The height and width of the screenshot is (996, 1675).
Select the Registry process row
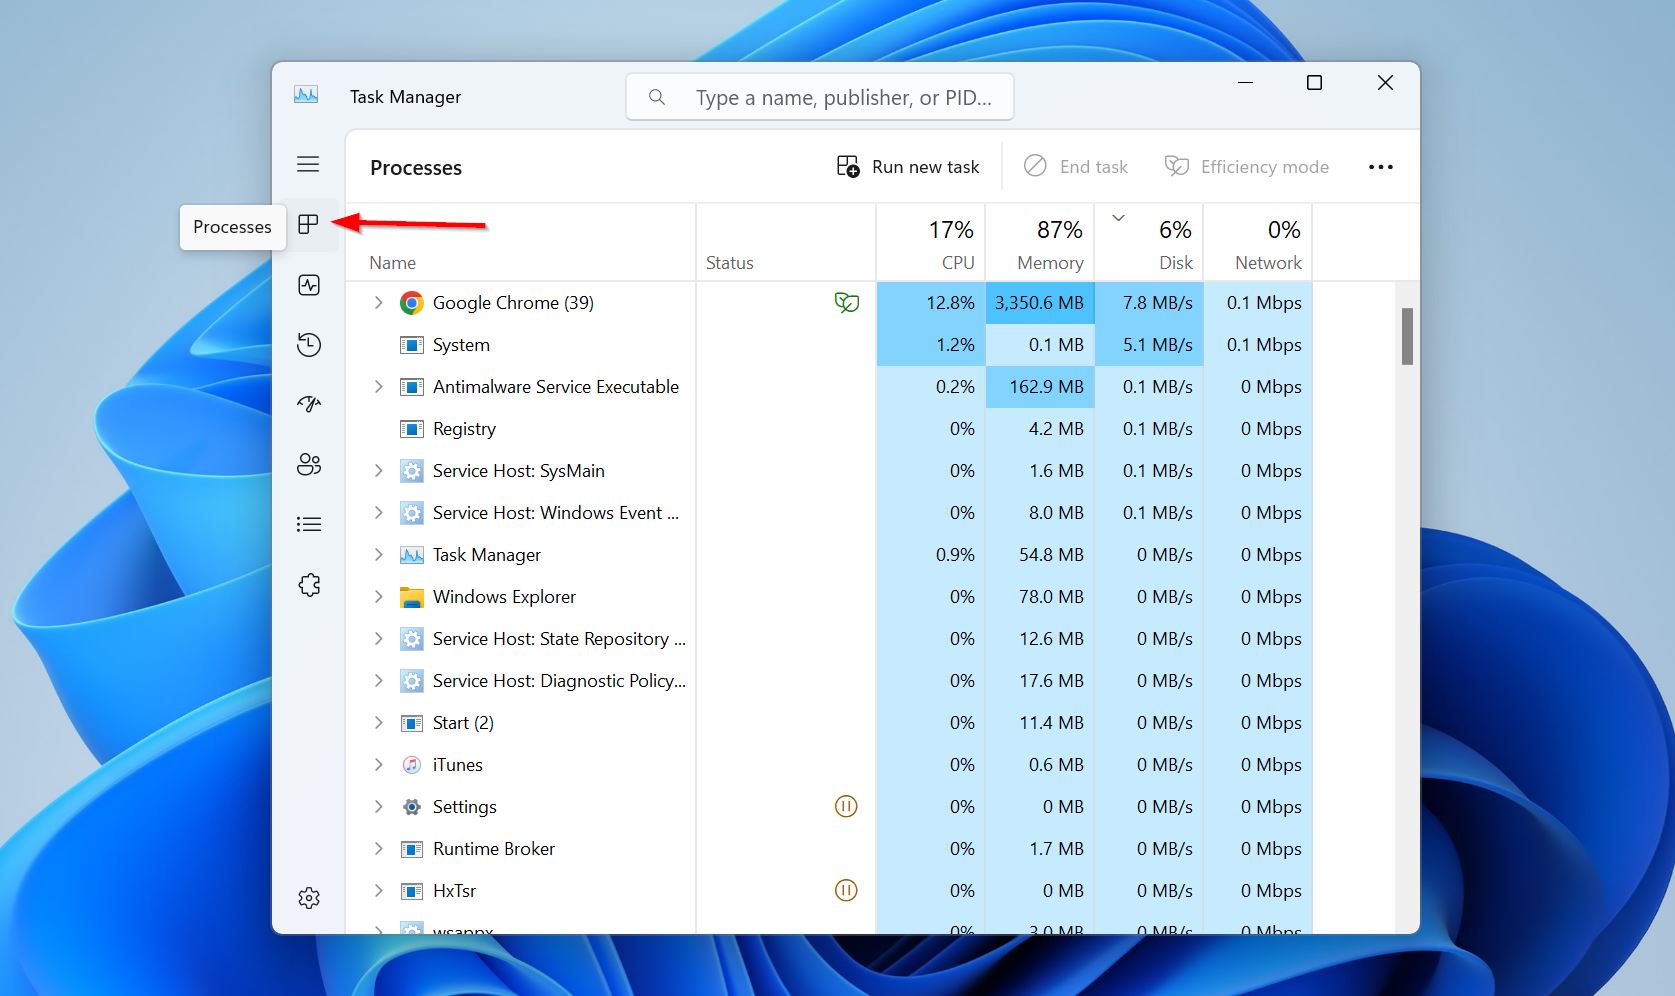point(829,429)
